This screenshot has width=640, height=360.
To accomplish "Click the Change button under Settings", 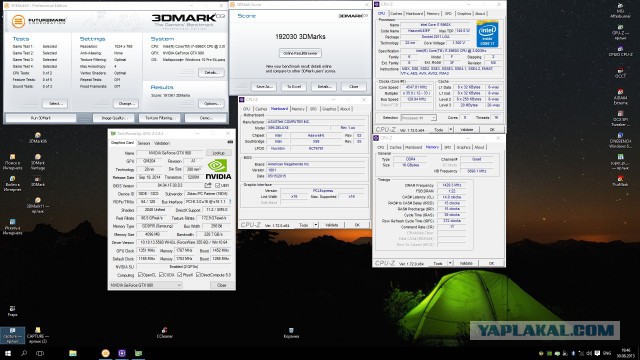I will point(125,104).
